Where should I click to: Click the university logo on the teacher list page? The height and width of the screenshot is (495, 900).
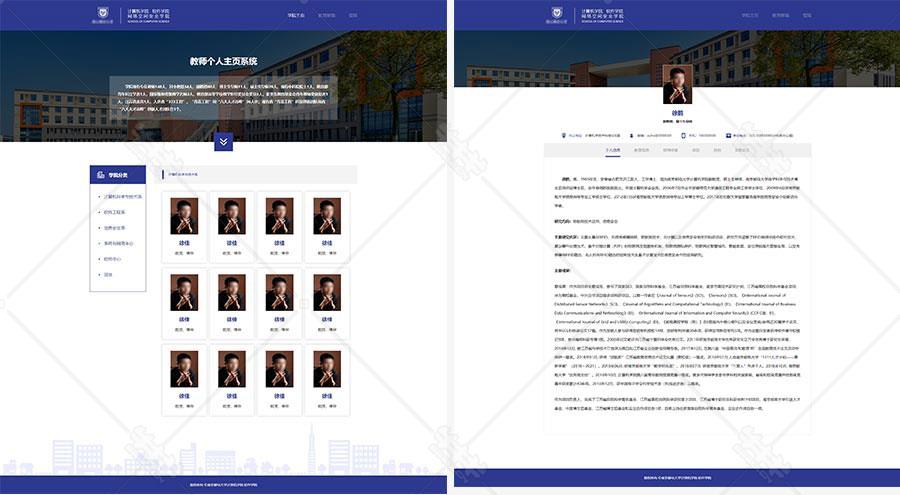click(101, 15)
